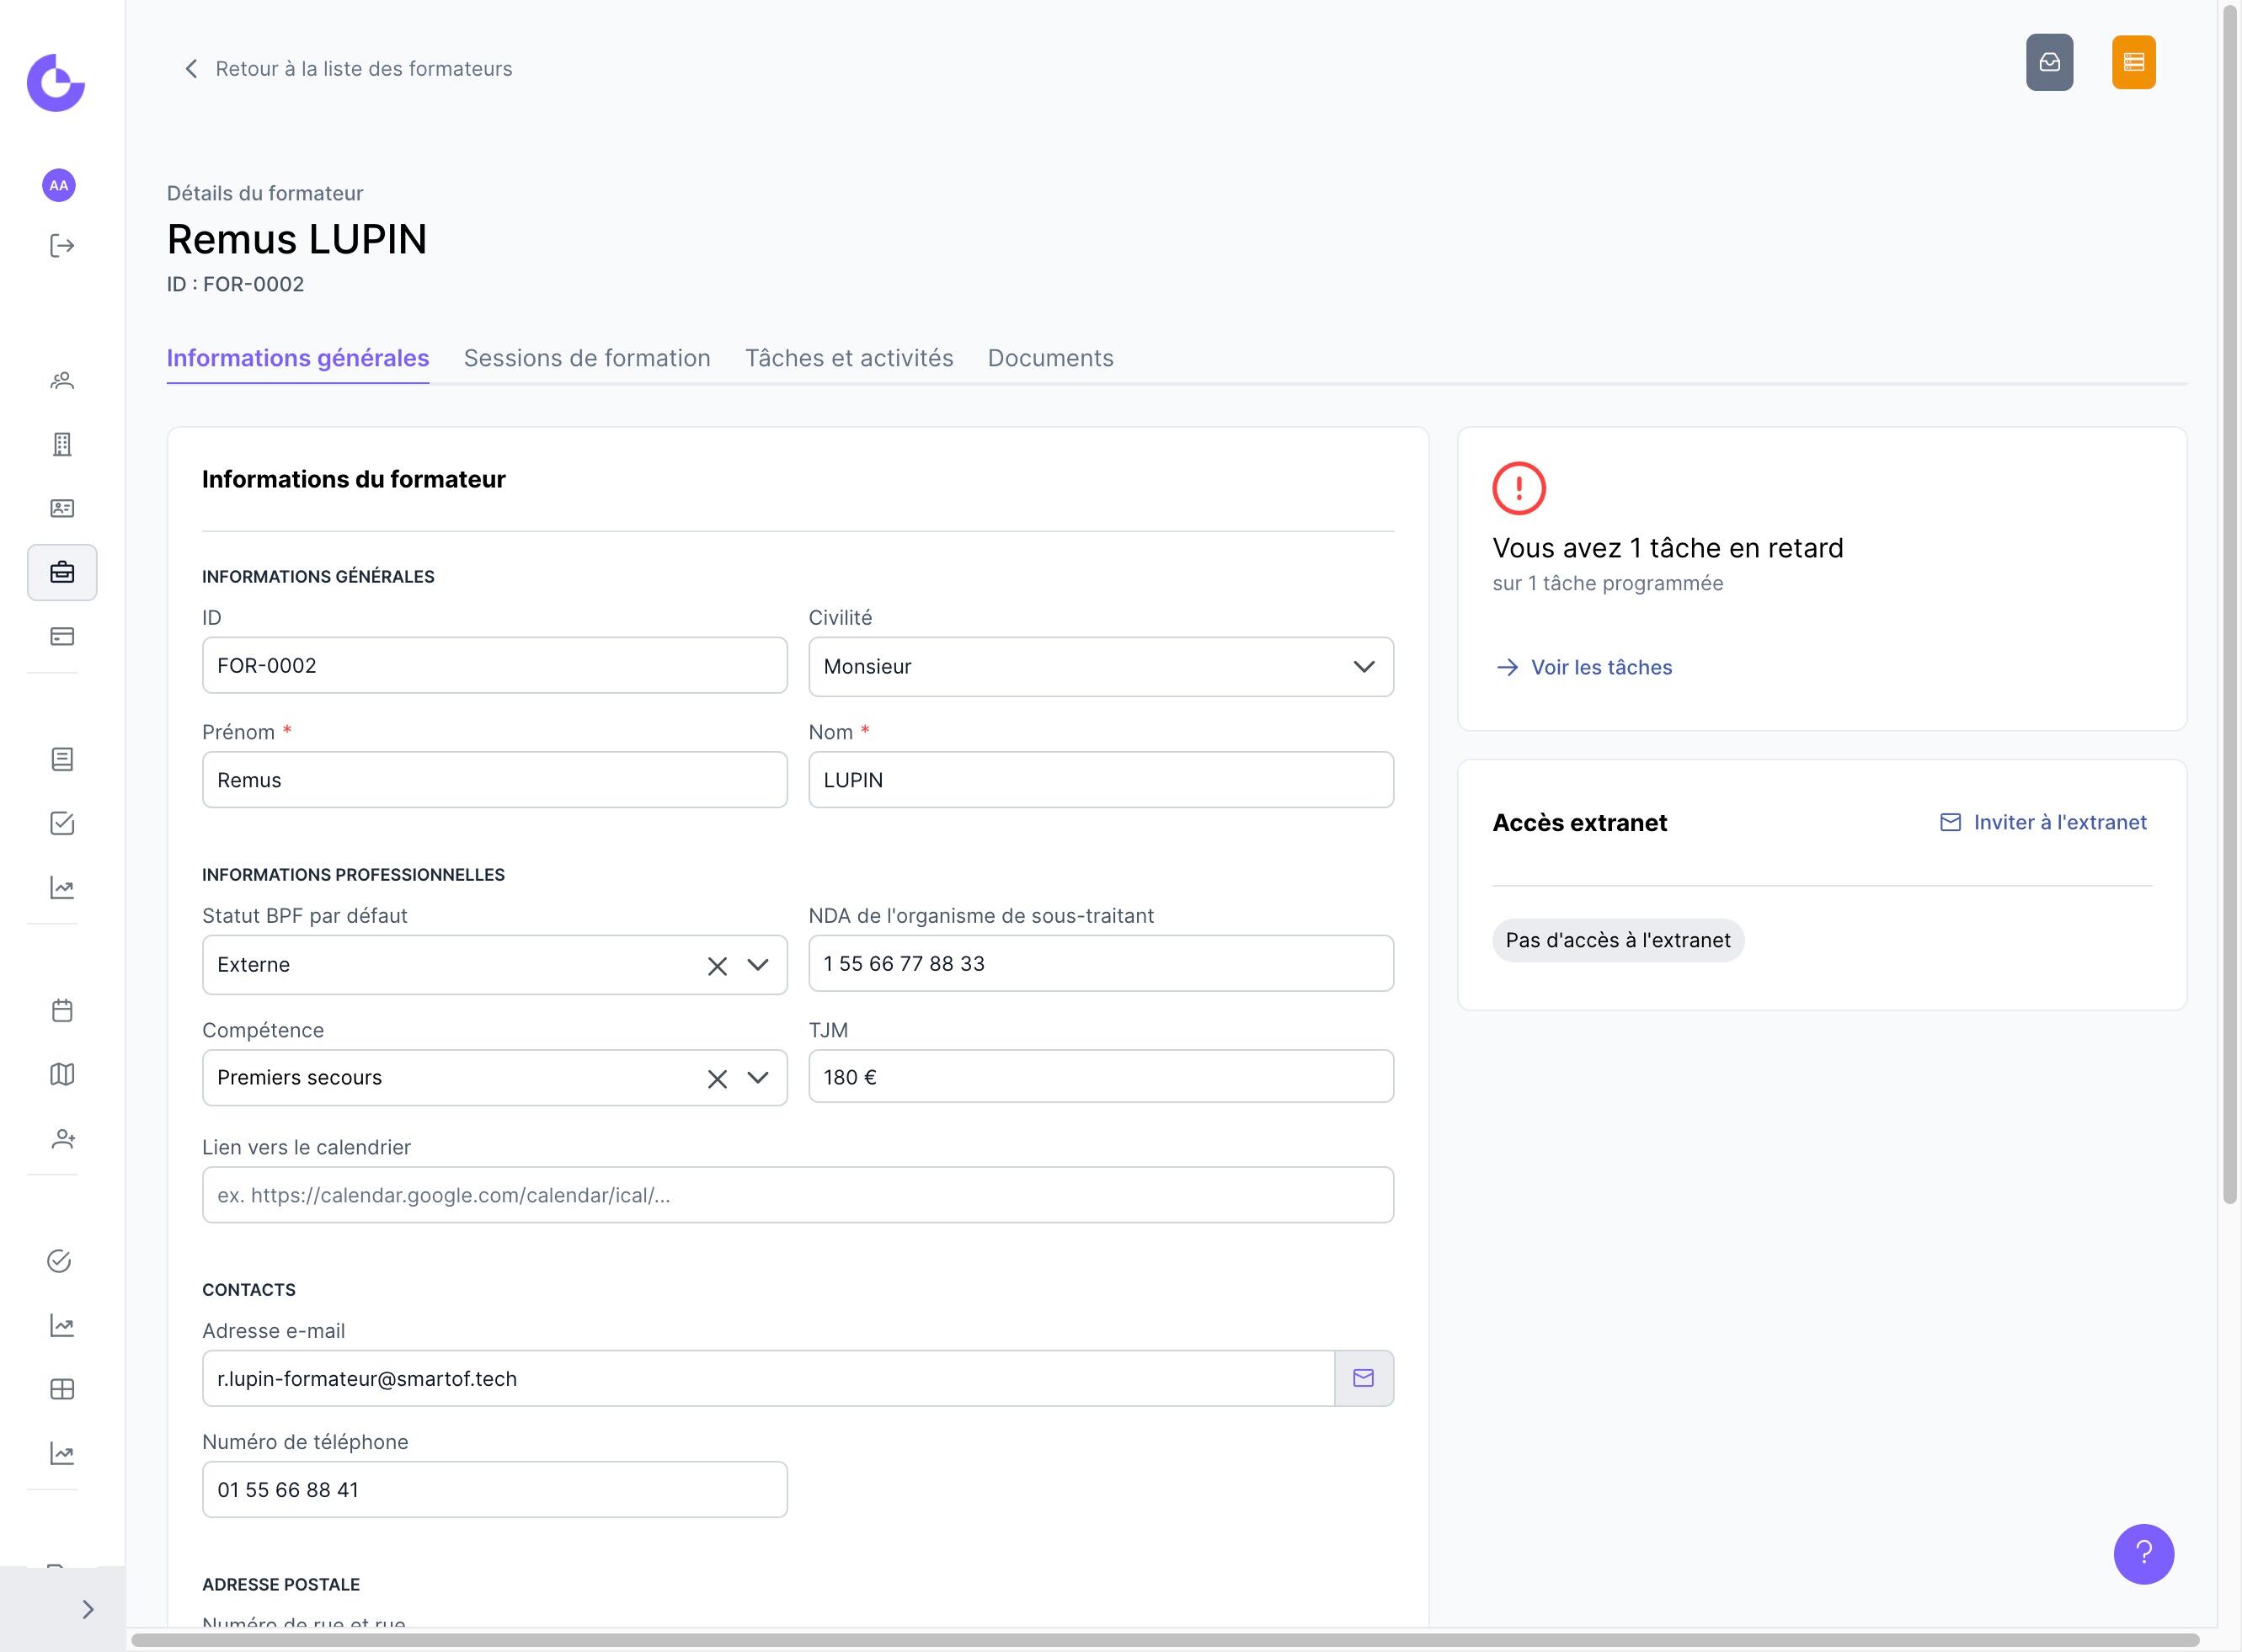Image resolution: width=2242 pixels, height=1652 pixels.
Task: Expand the Compétence dropdown arrow
Action: coord(758,1078)
